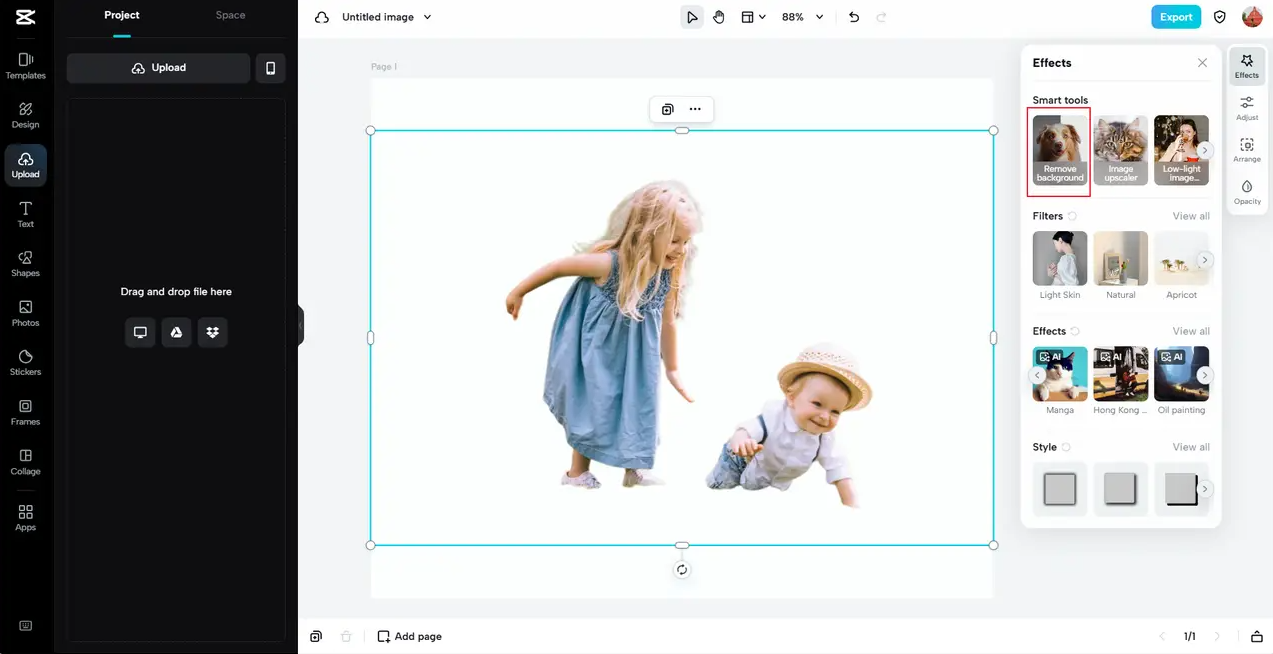Viewport: 1273px width, 654px height.
Task: Click the rotate handle below image
Action: click(682, 570)
